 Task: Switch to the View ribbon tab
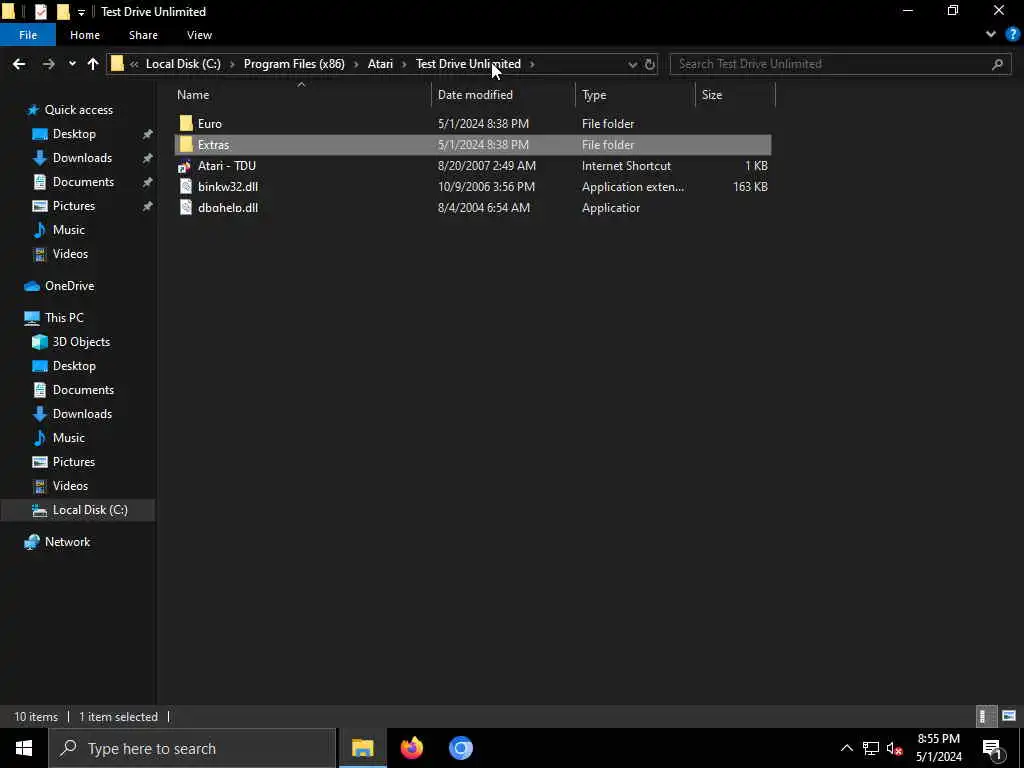pos(199,35)
